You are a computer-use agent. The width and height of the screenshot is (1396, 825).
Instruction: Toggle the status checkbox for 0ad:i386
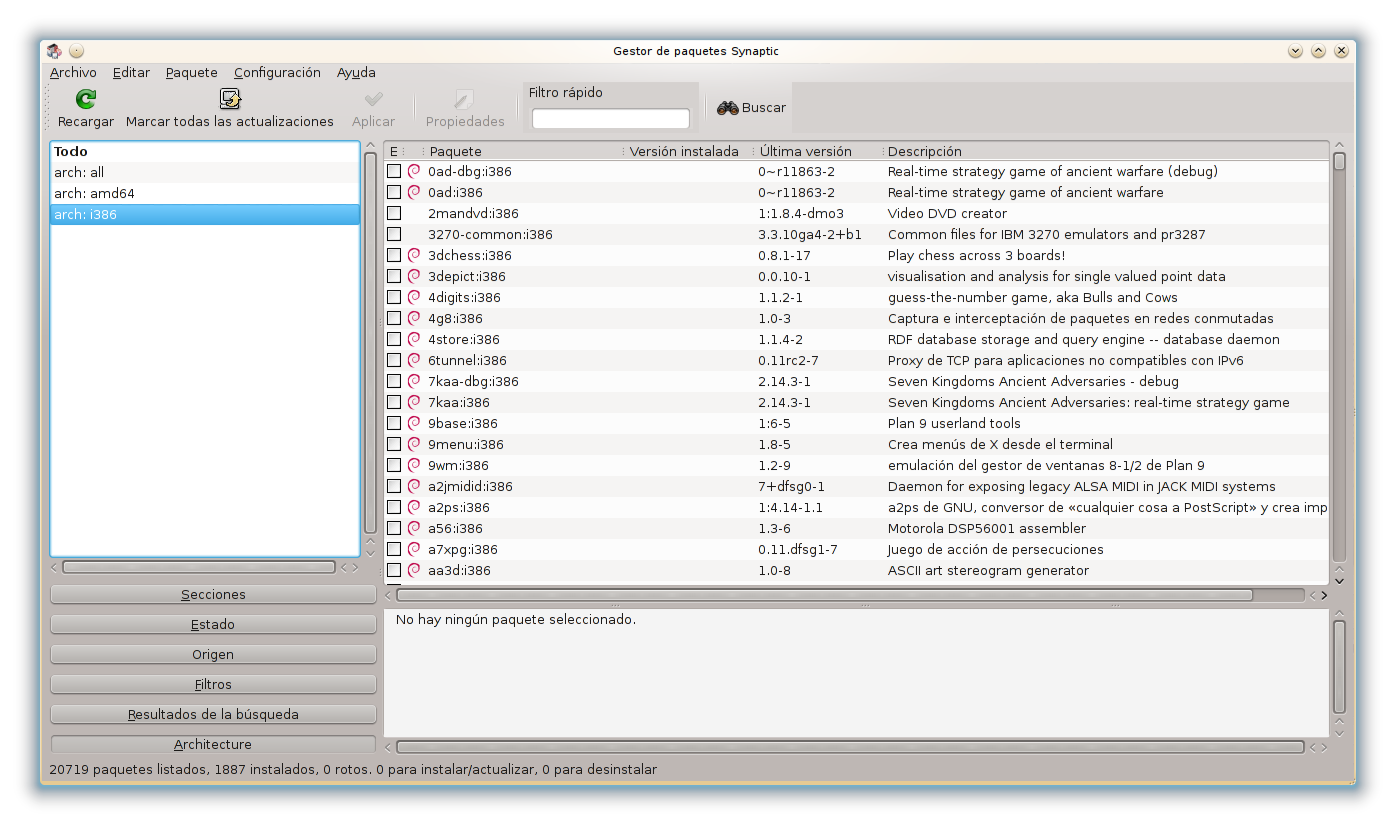click(394, 192)
